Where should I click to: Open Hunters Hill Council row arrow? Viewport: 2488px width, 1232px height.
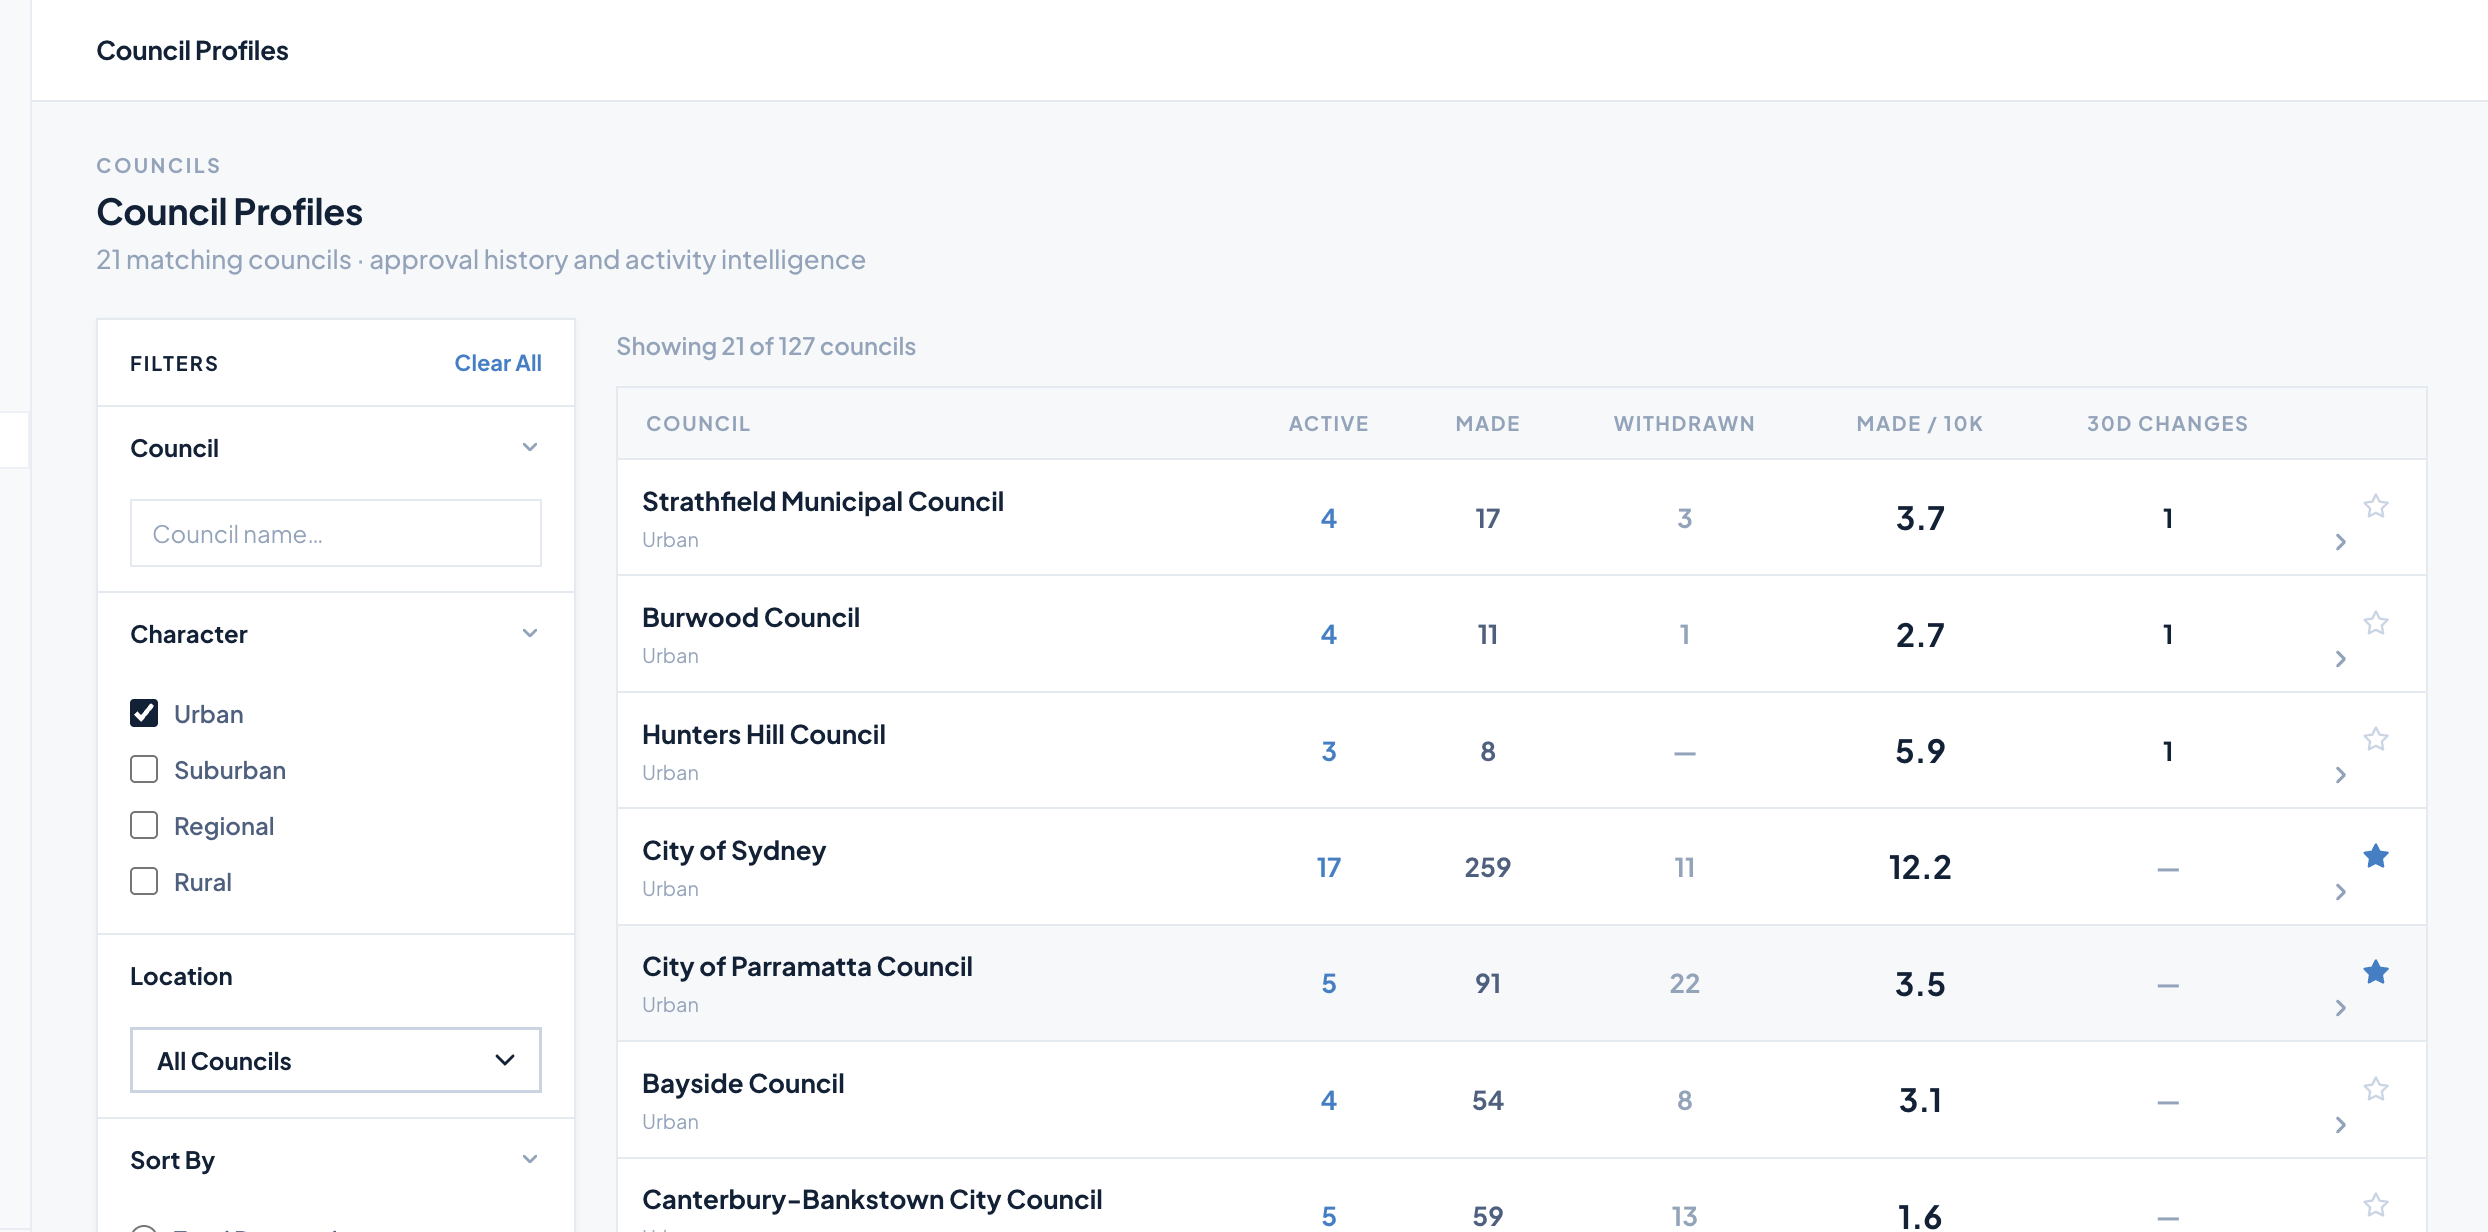point(2340,775)
